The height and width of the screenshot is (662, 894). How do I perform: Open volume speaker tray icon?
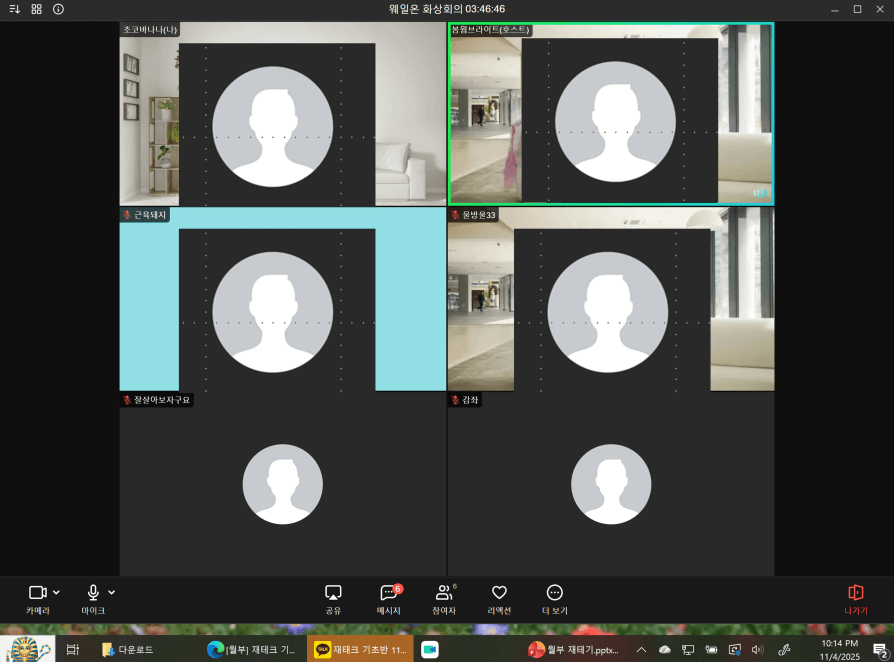click(758, 649)
